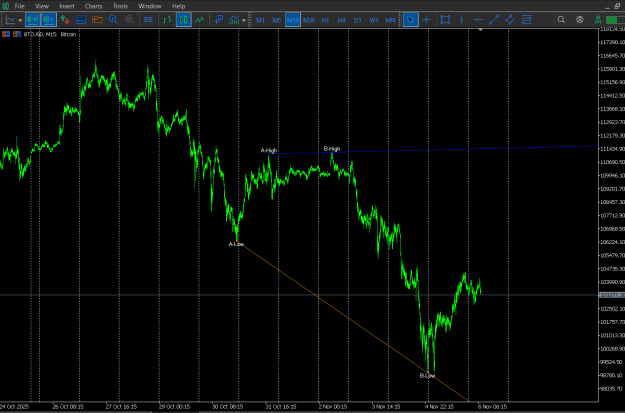Click the green connection status bar
The image size is (625, 413).
[x=615, y=20]
